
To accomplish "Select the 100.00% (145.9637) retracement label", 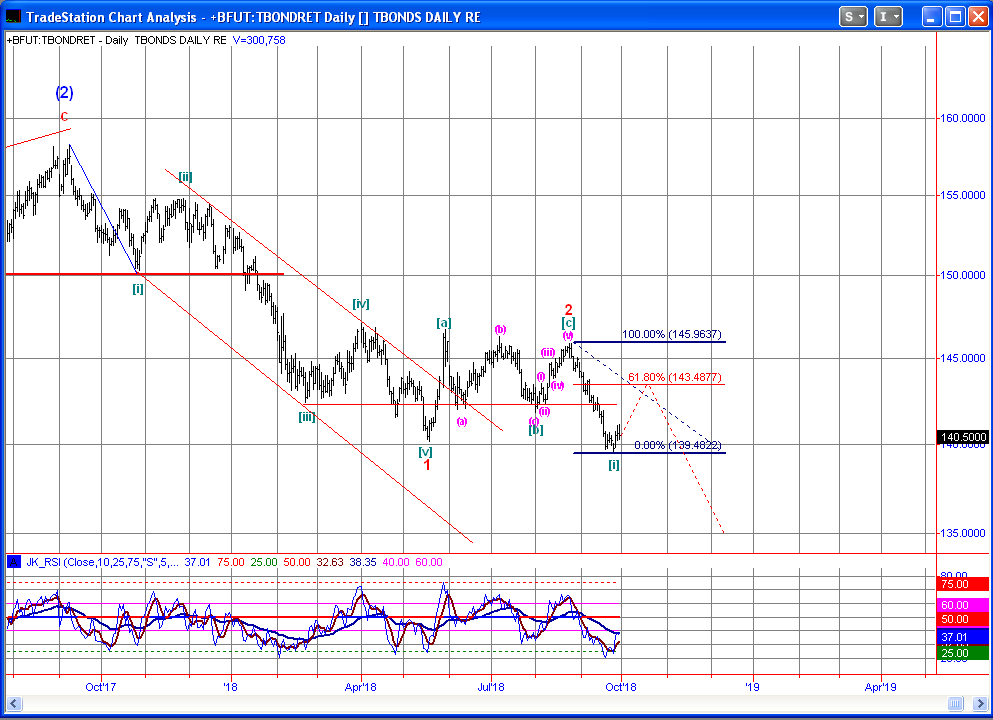I will coord(671,334).
